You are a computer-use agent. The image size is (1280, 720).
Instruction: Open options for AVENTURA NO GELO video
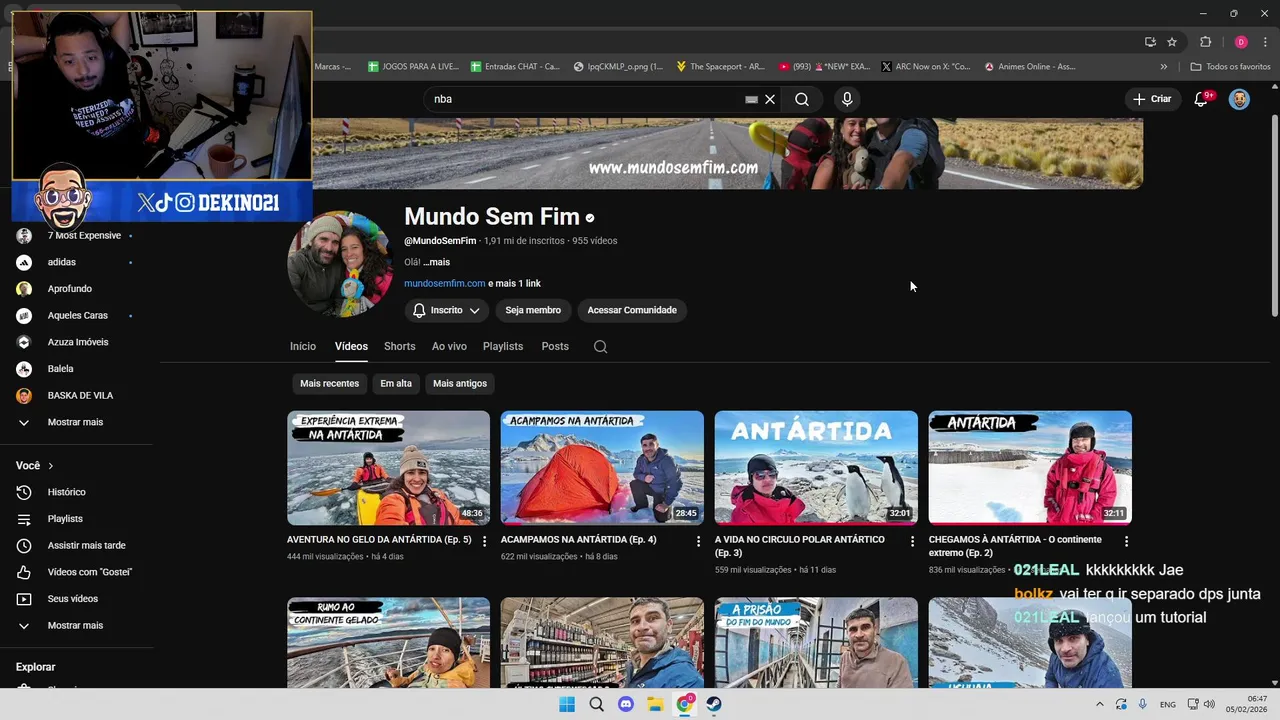[x=485, y=541]
